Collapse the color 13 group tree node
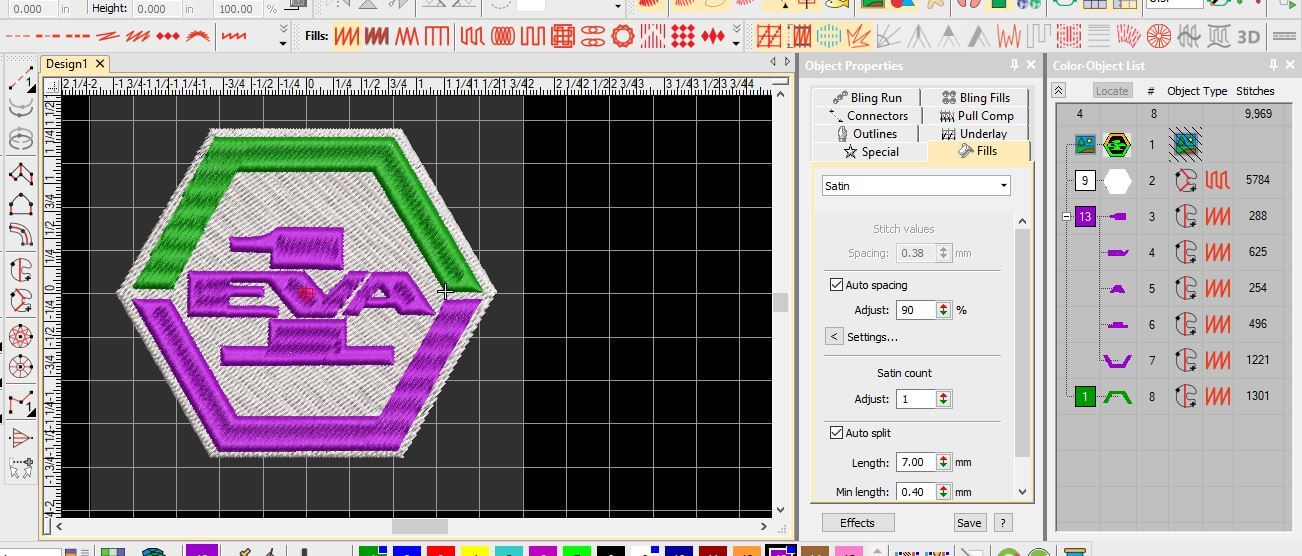 (1067, 216)
